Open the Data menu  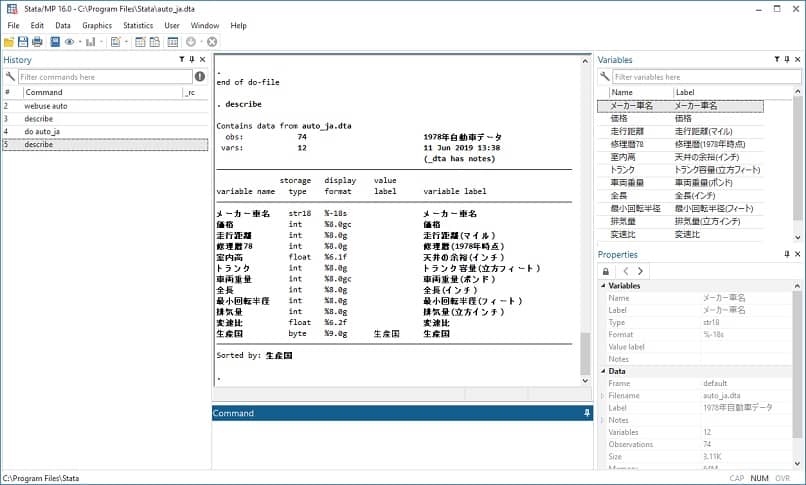[x=63, y=25]
